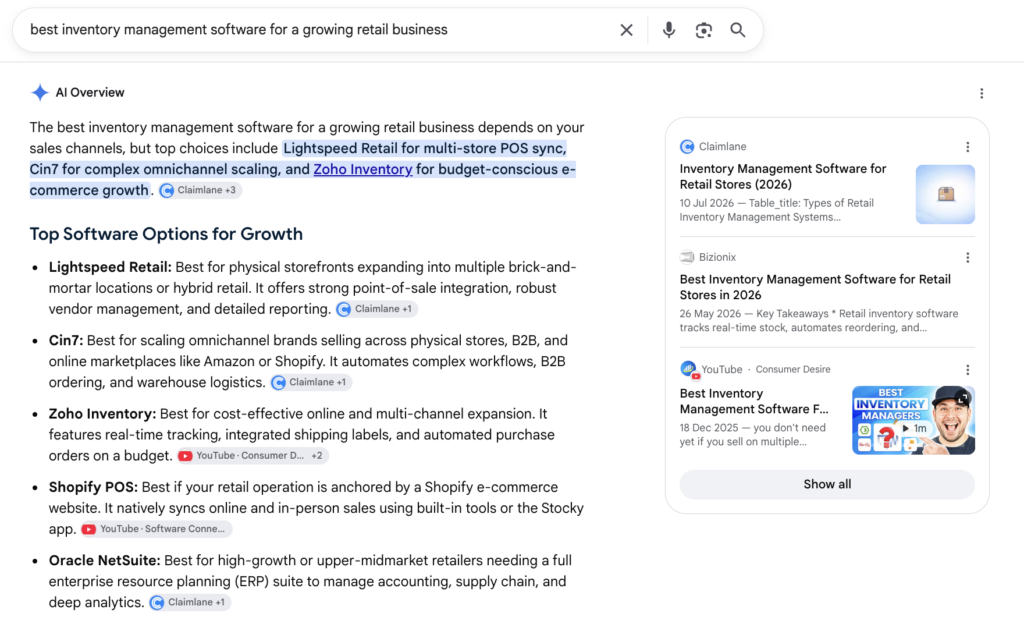Image resolution: width=1024 pixels, height=631 pixels.
Task: Play the Best Inventory Managers video thumbnail
Action: pyautogui.click(x=913, y=420)
